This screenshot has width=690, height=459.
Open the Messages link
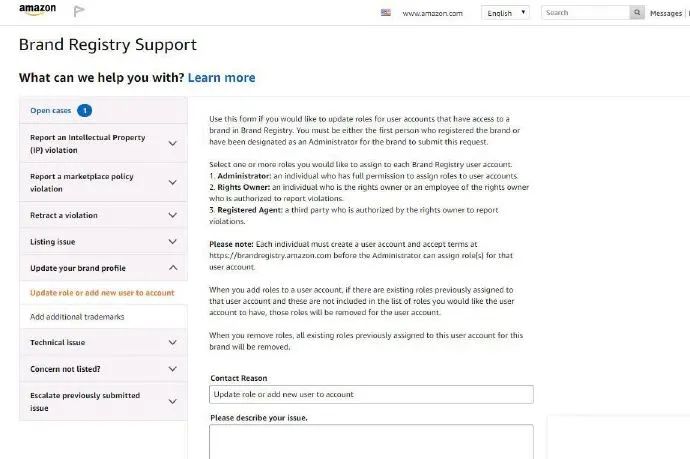tap(665, 14)
